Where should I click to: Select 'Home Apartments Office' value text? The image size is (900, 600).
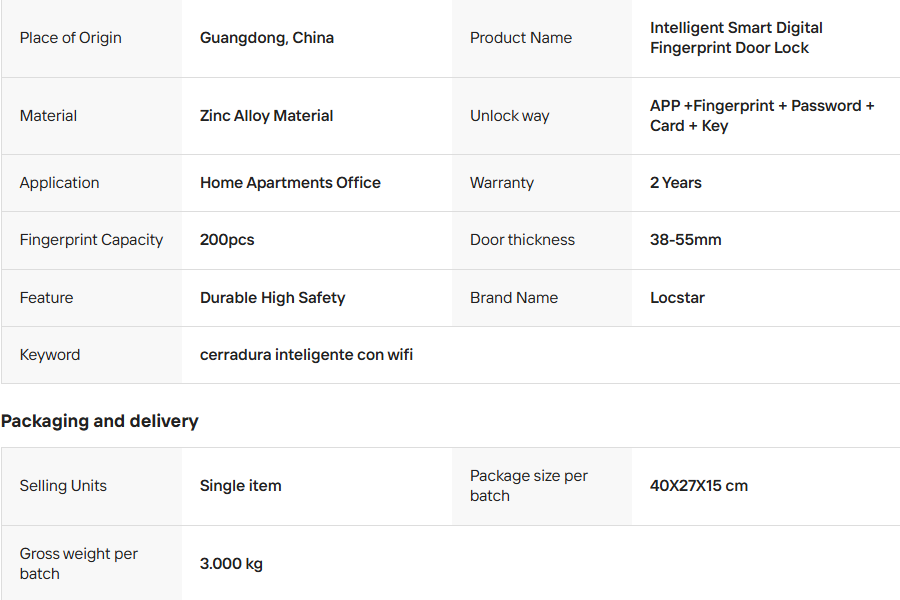(290, 183)
